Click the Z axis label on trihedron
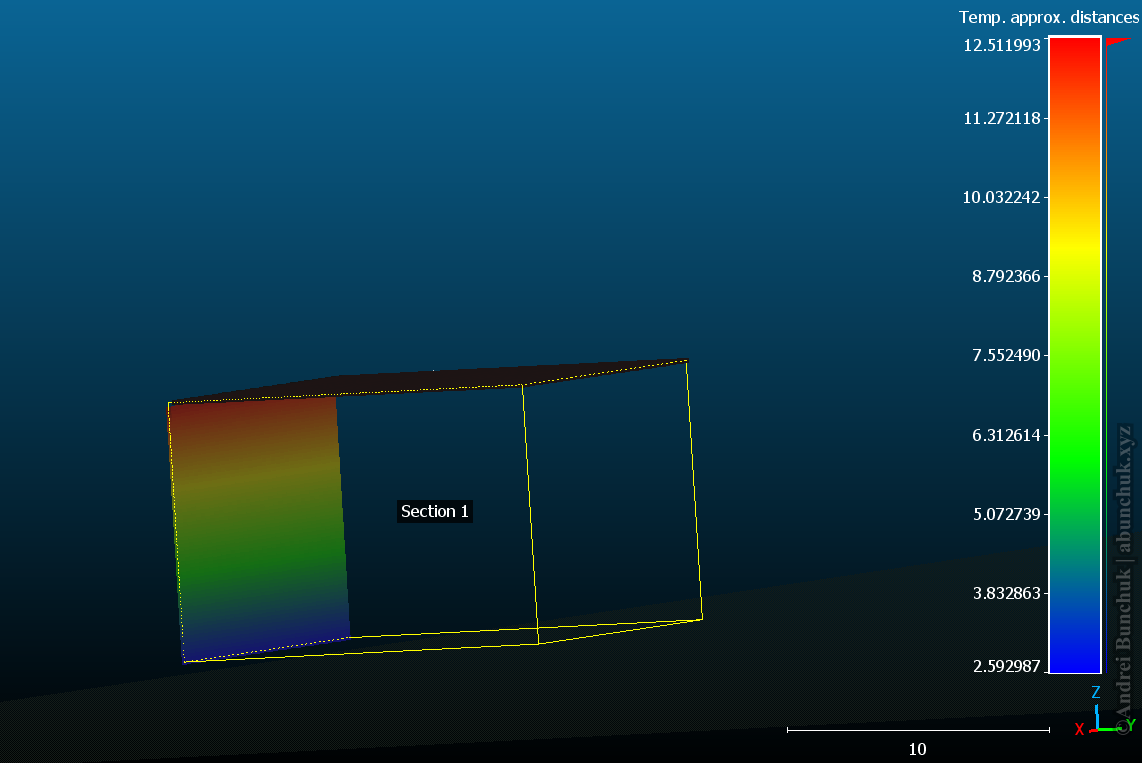The height and width of the screenshot is (763, 1142). (x=1096, y=693)
